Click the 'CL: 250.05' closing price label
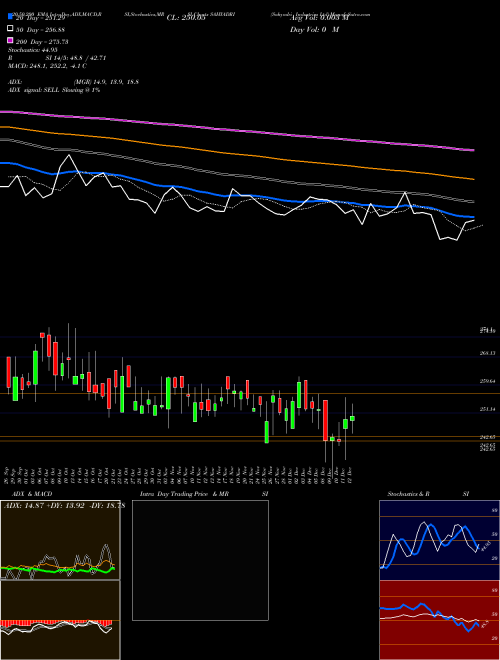This screenshot has width=500, height=660. (186, 18)
